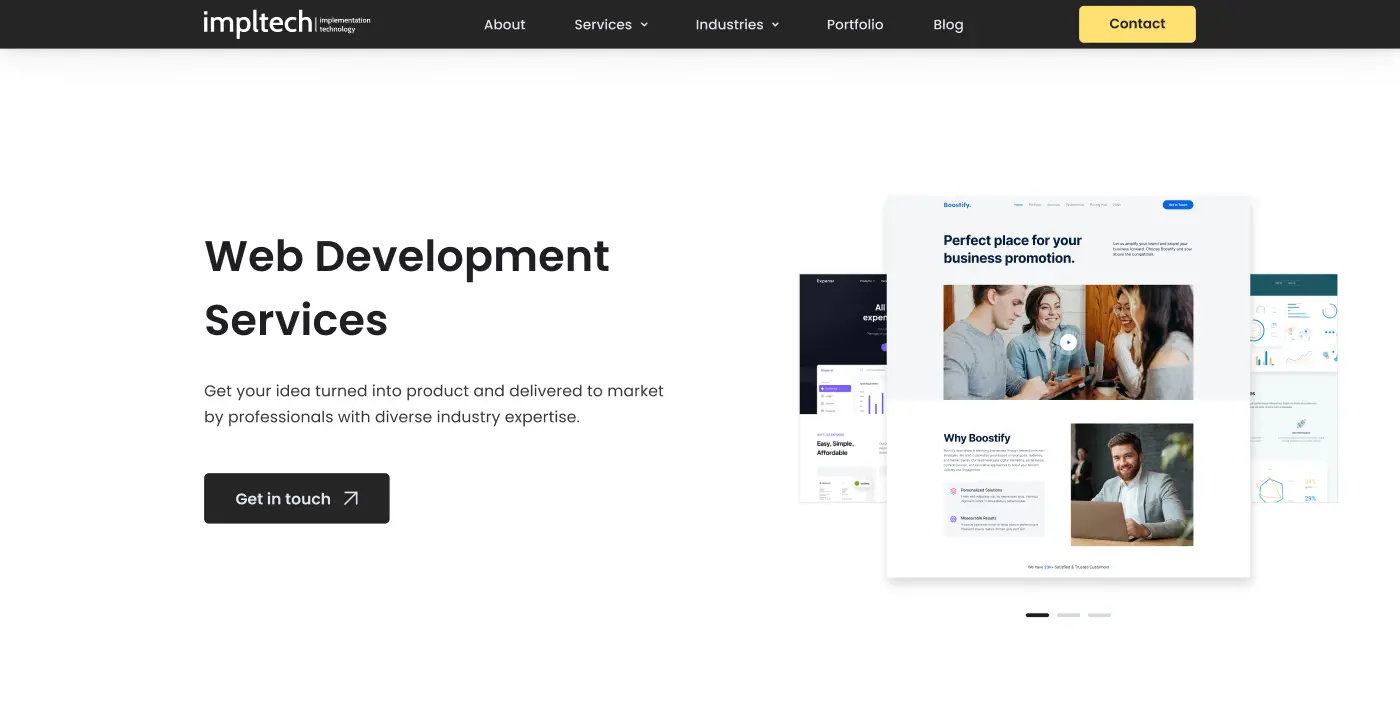Click the yellow Contact button
Image resolution: width=1400 pixels, height=724 pixels.
(x=1137, y=24)
